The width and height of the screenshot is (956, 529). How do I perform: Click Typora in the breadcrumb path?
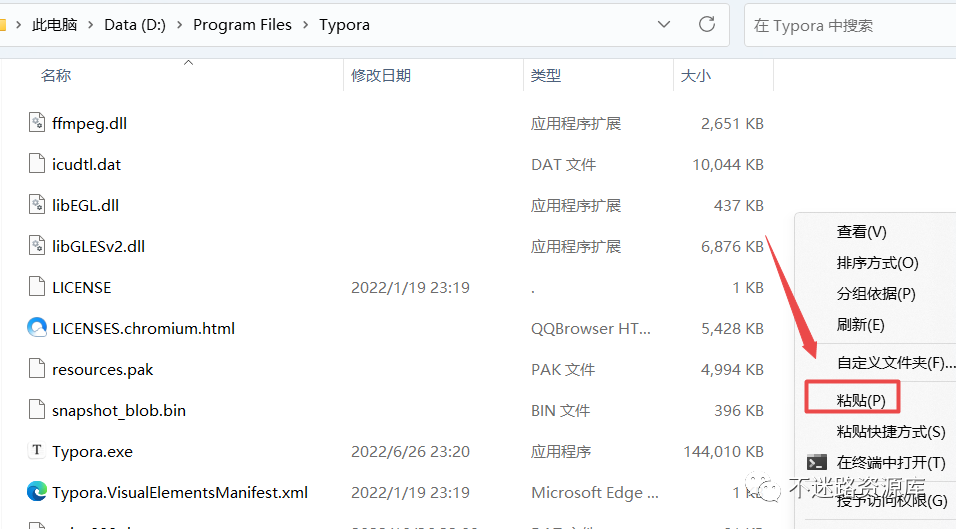pos(344,25)
